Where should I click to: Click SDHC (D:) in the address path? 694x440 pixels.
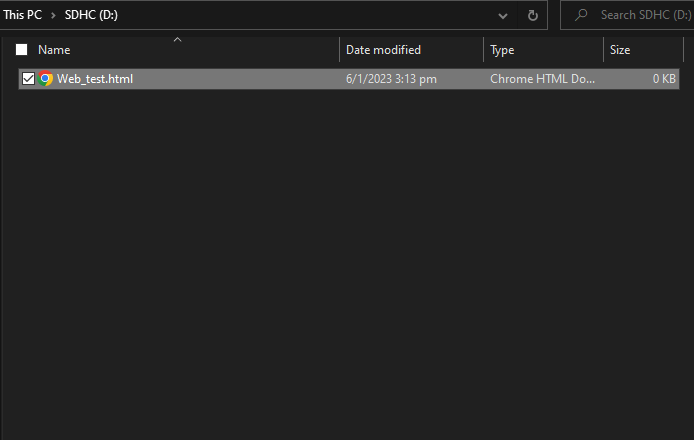pyautogui.click(x=92, y=16)
